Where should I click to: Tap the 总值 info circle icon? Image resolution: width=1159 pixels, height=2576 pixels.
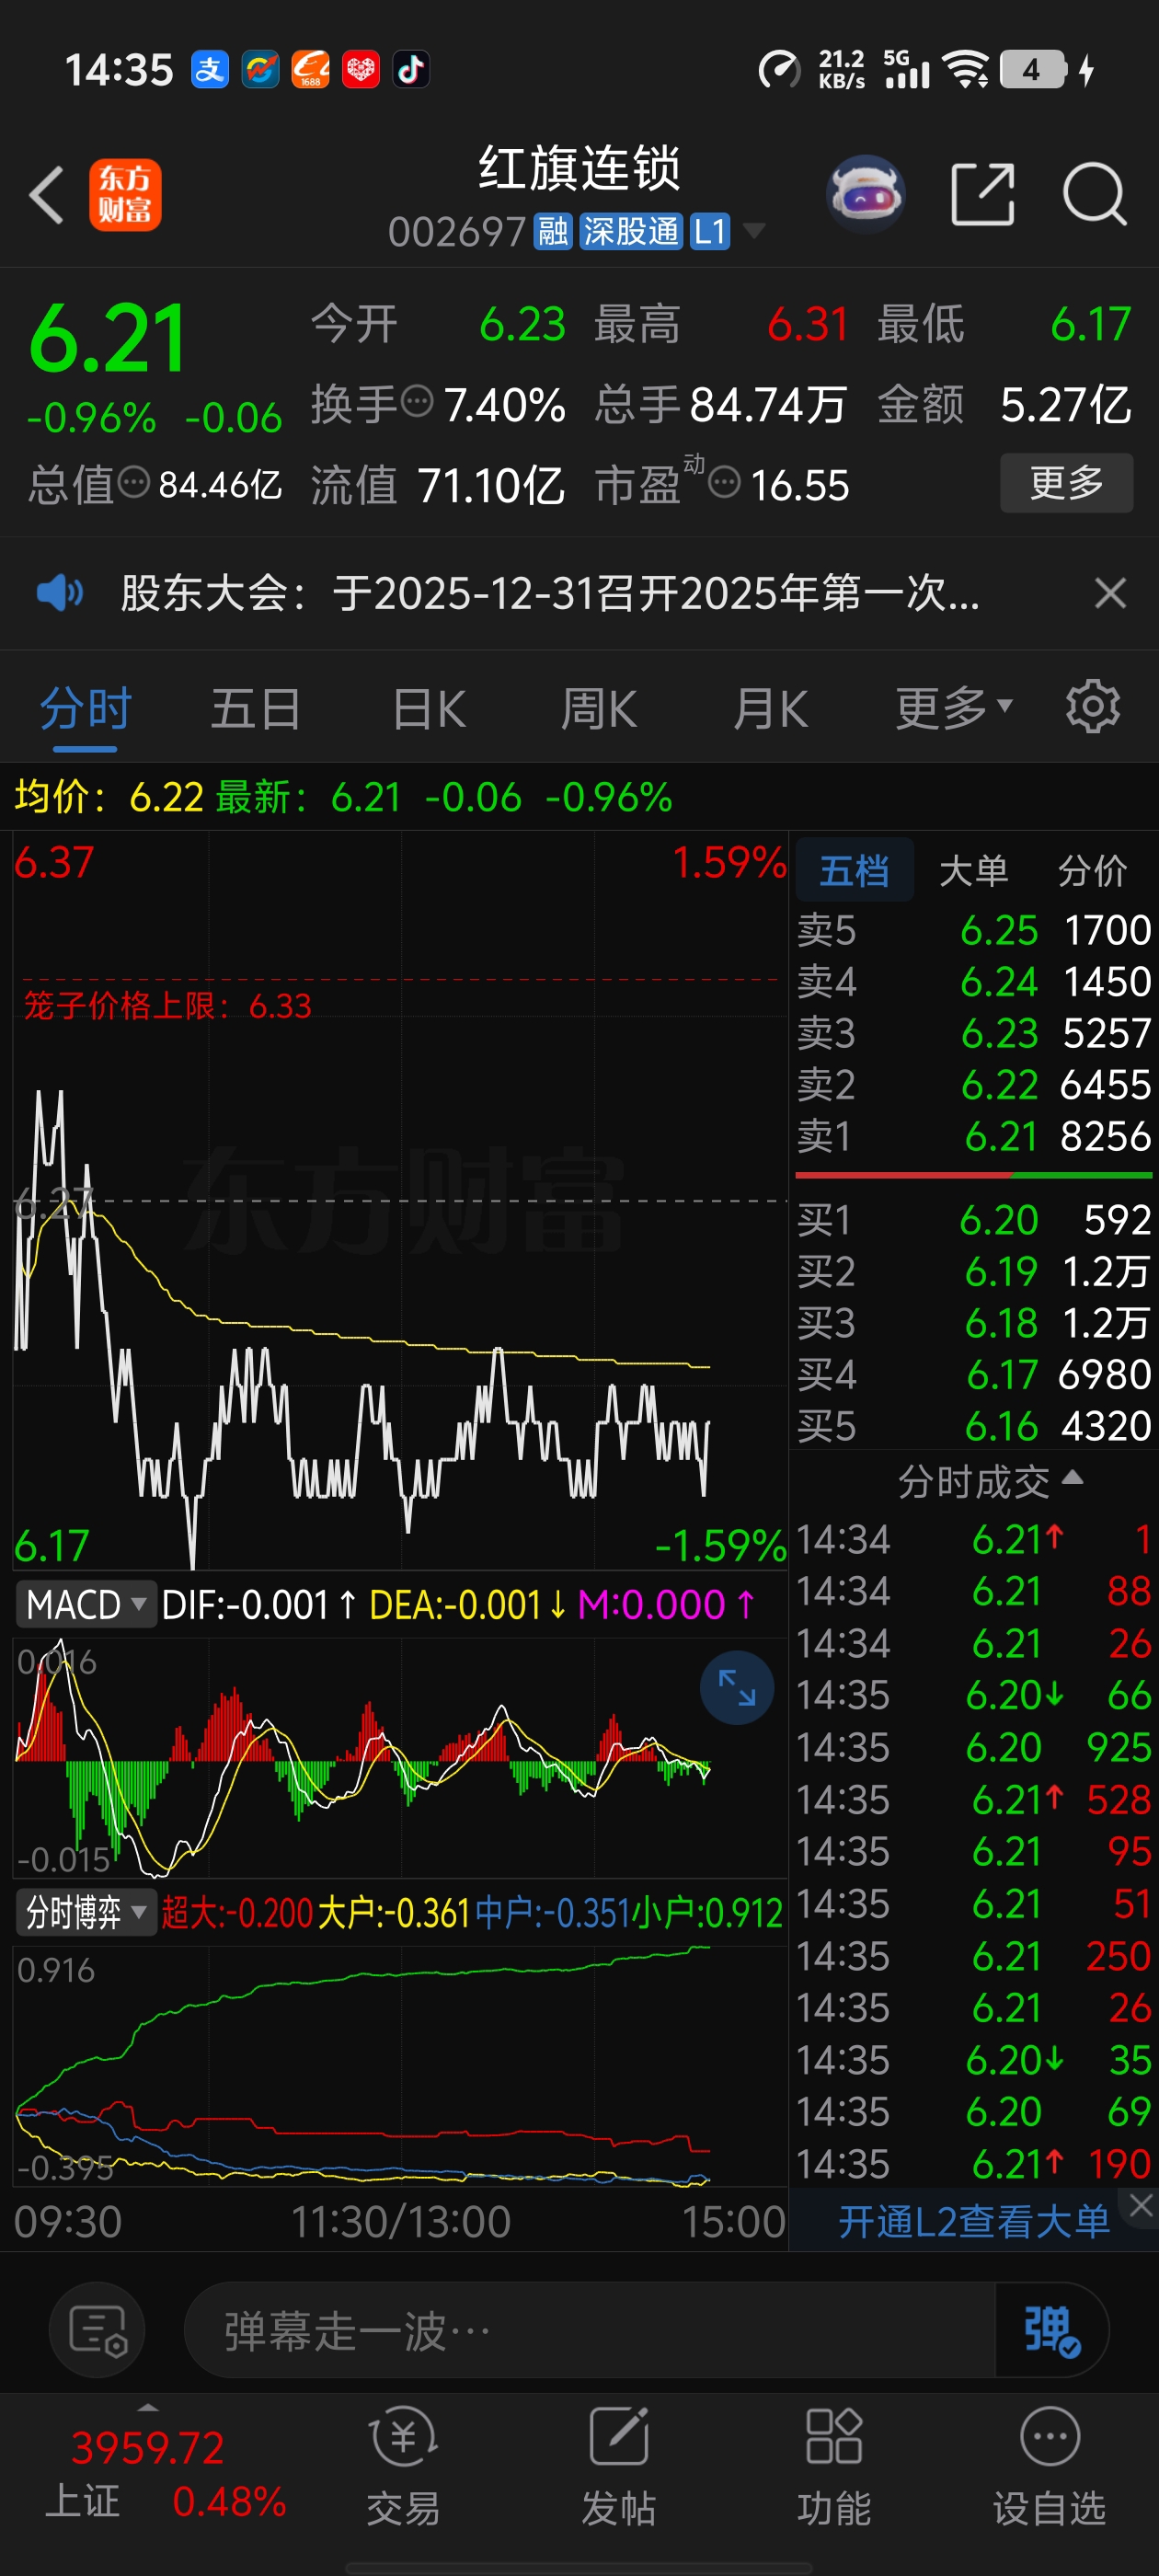[x=134, y=483]
